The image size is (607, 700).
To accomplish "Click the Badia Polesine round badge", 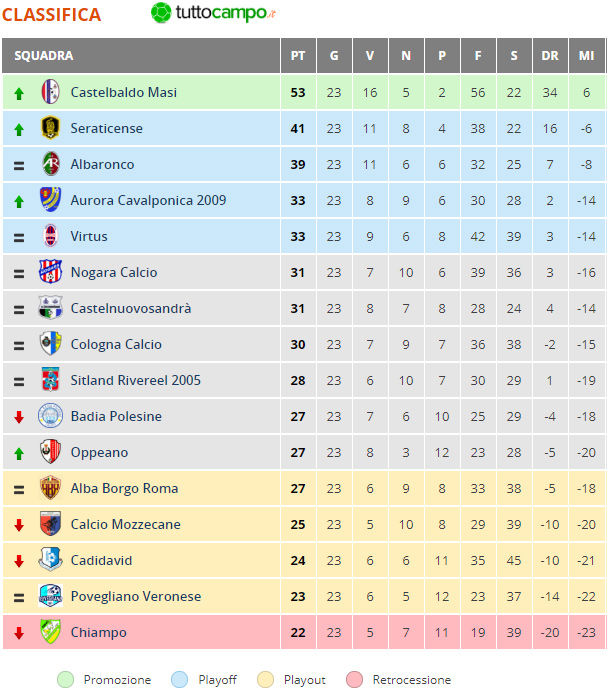I will coord(50,416).
